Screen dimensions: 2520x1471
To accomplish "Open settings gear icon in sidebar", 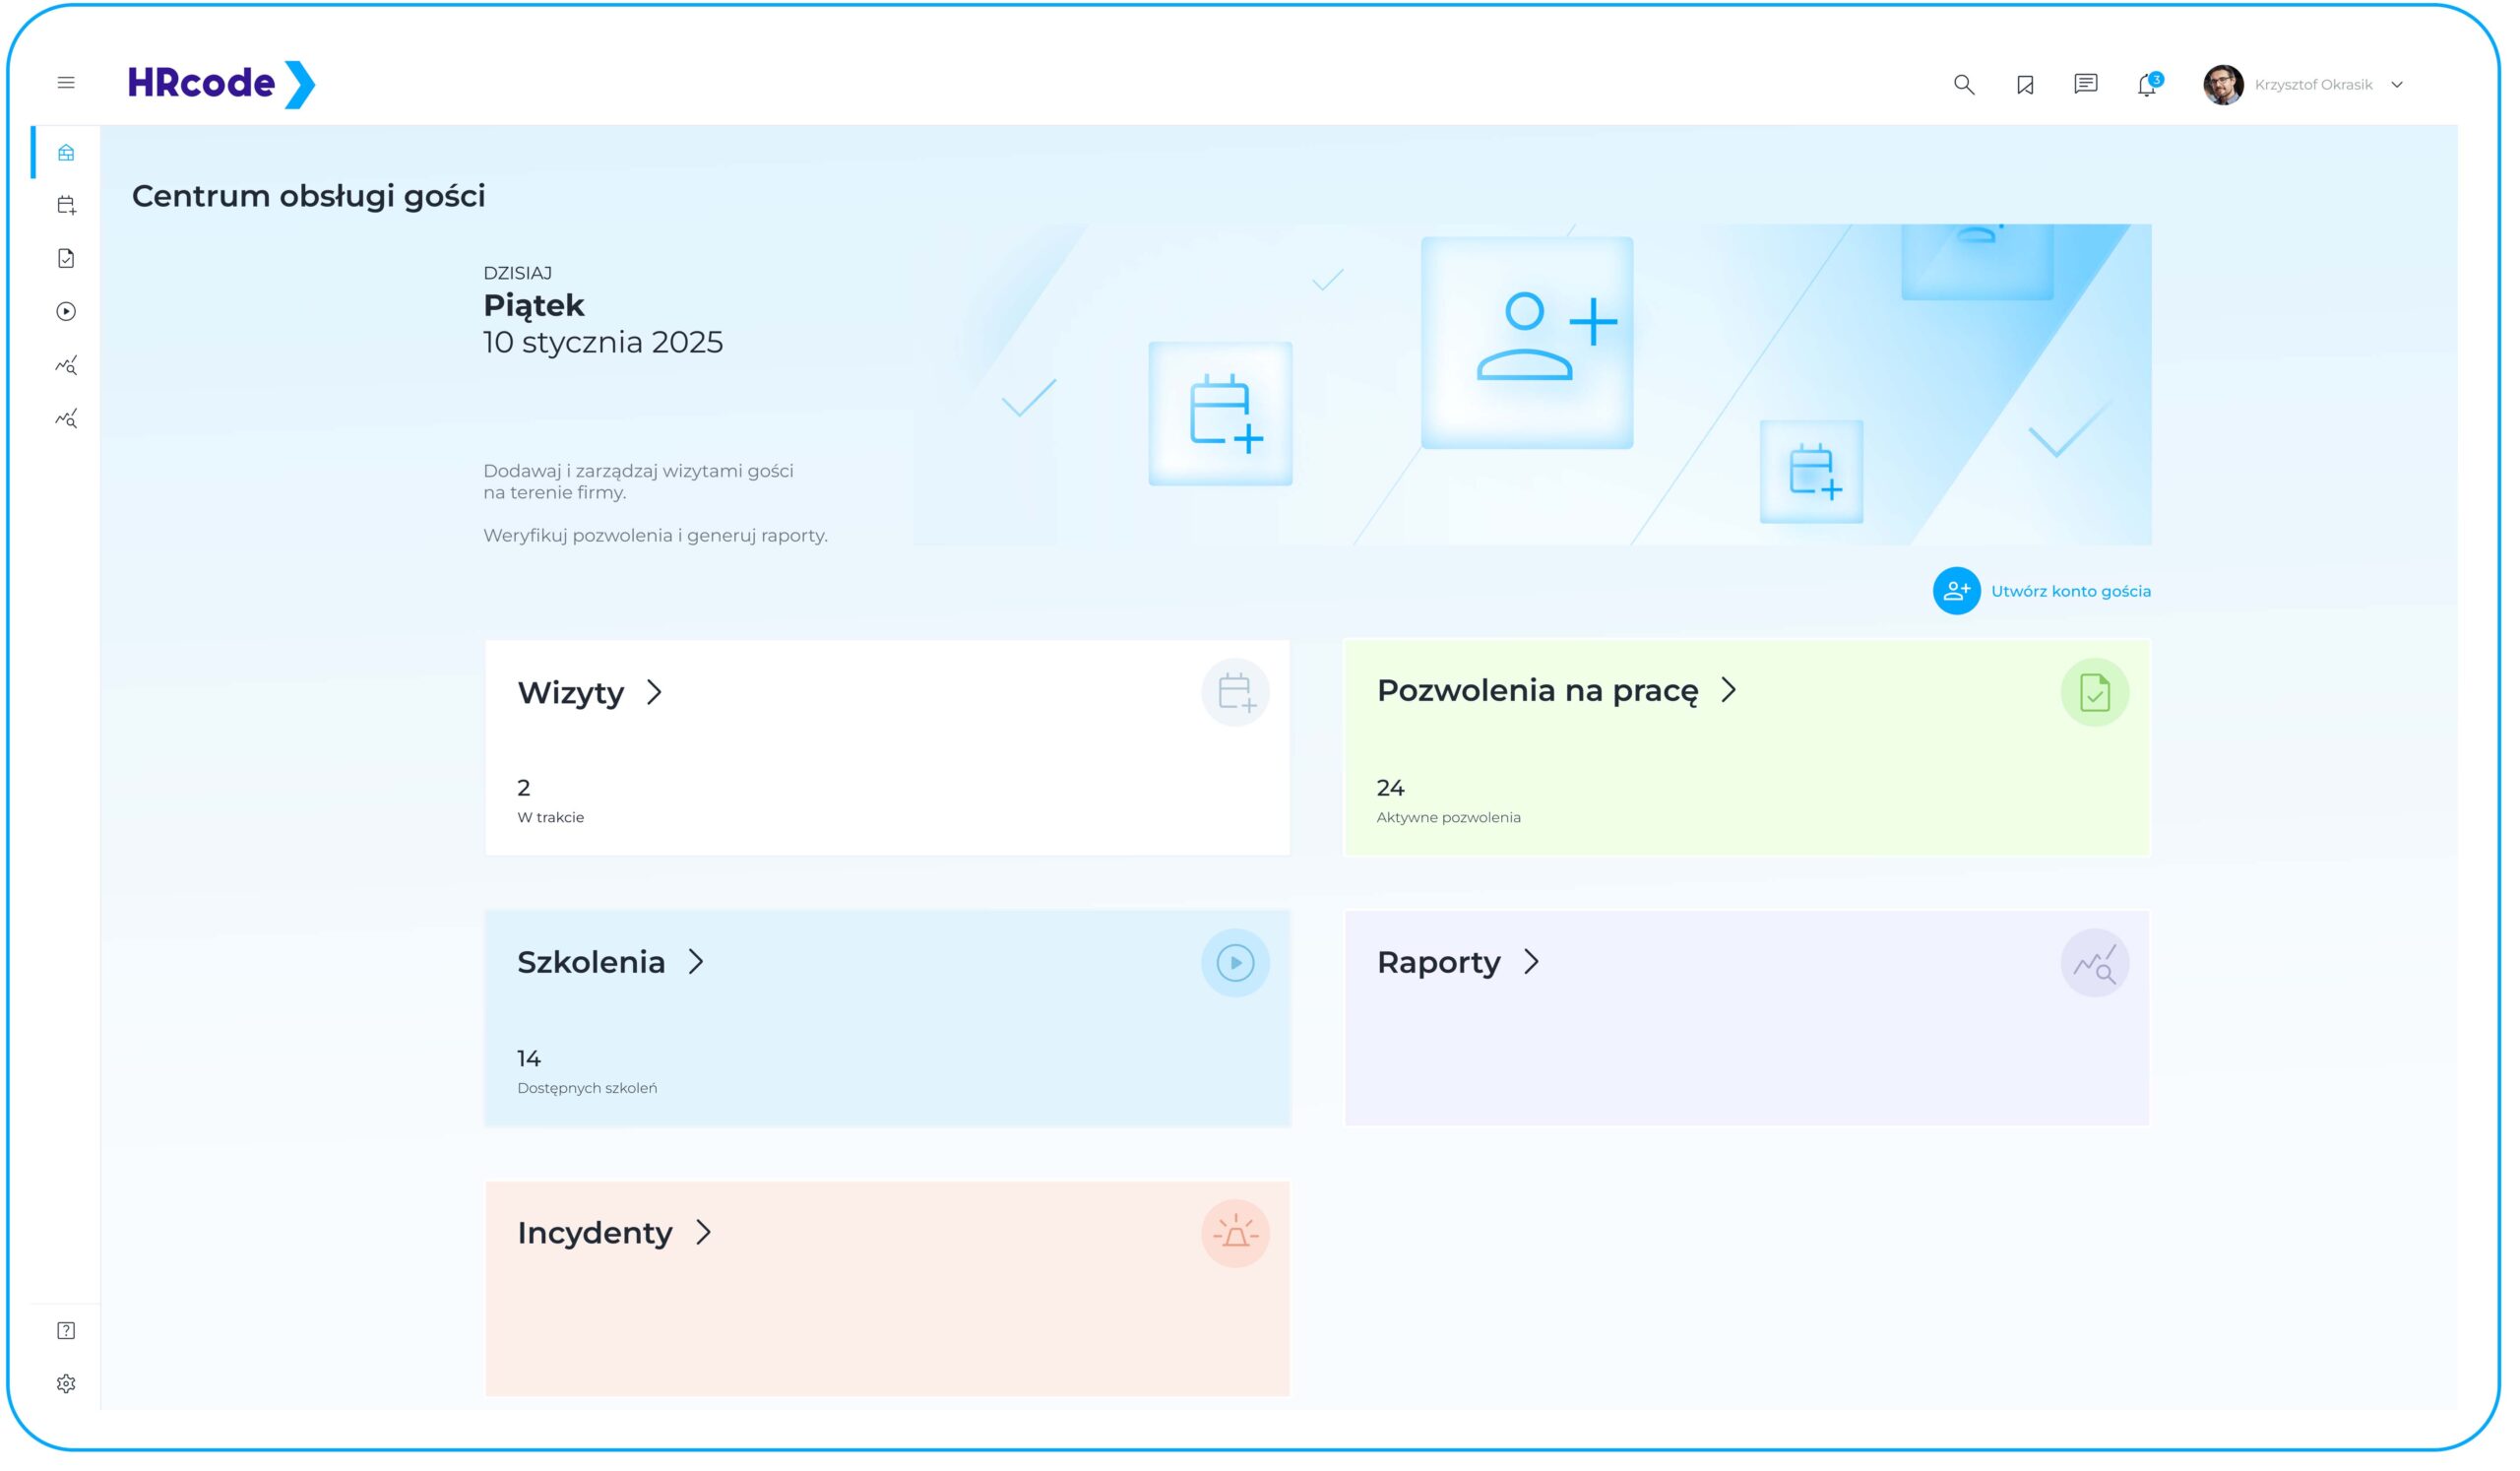I will coord(66,1384).
